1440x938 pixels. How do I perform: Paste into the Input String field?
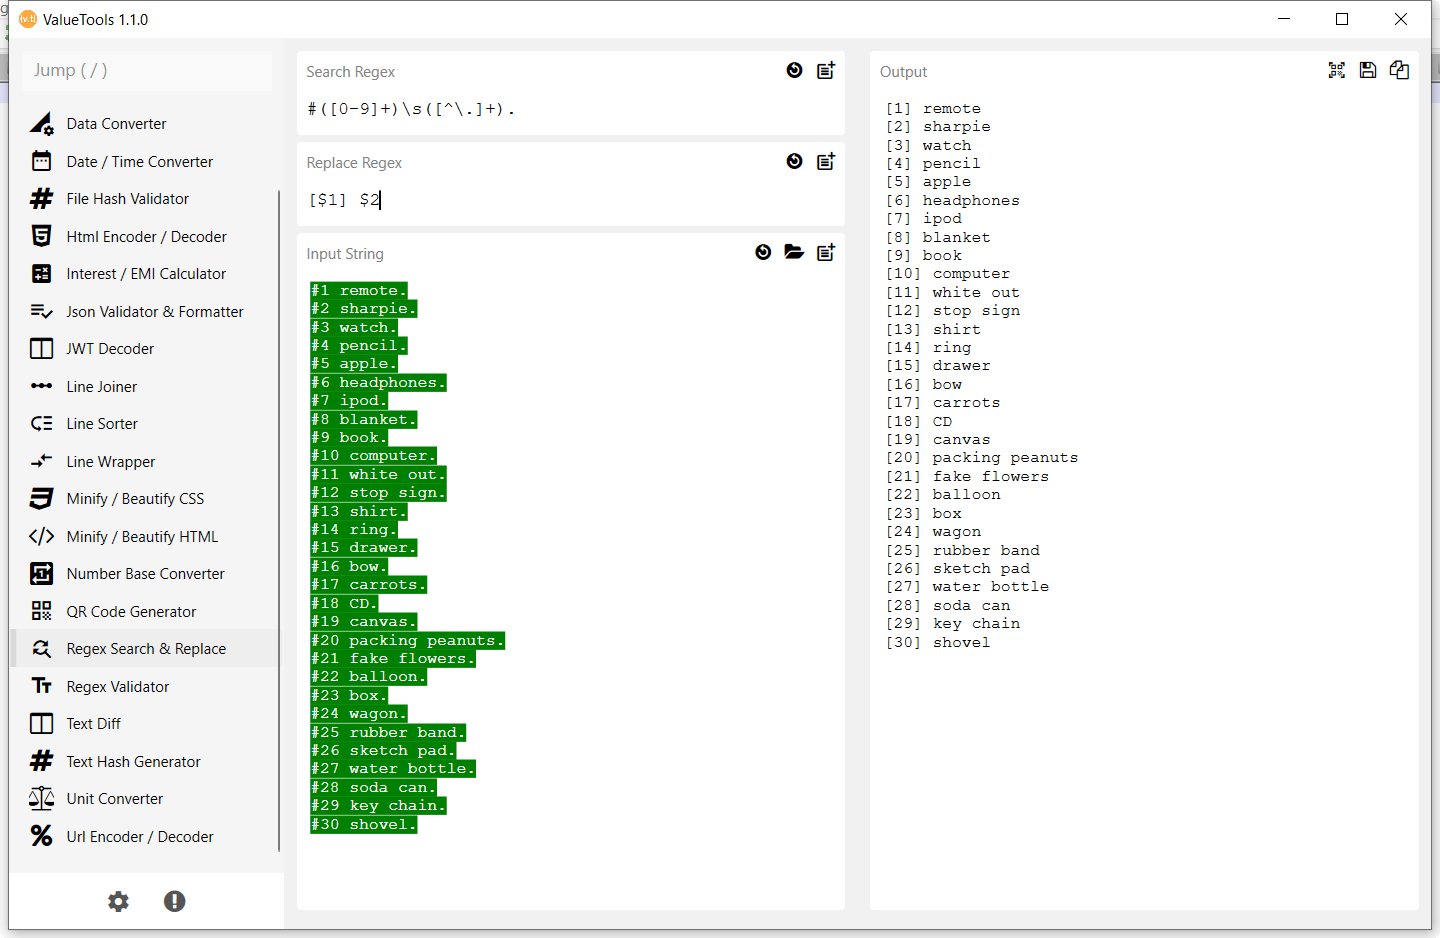[x=826, y=252]
